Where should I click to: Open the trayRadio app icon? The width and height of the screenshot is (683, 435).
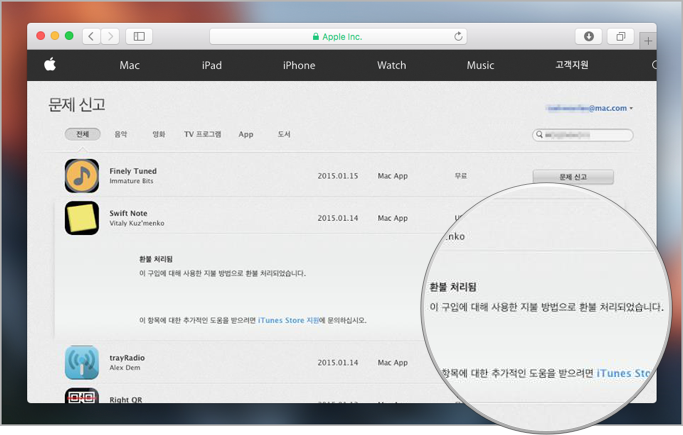tap(82, 363)
